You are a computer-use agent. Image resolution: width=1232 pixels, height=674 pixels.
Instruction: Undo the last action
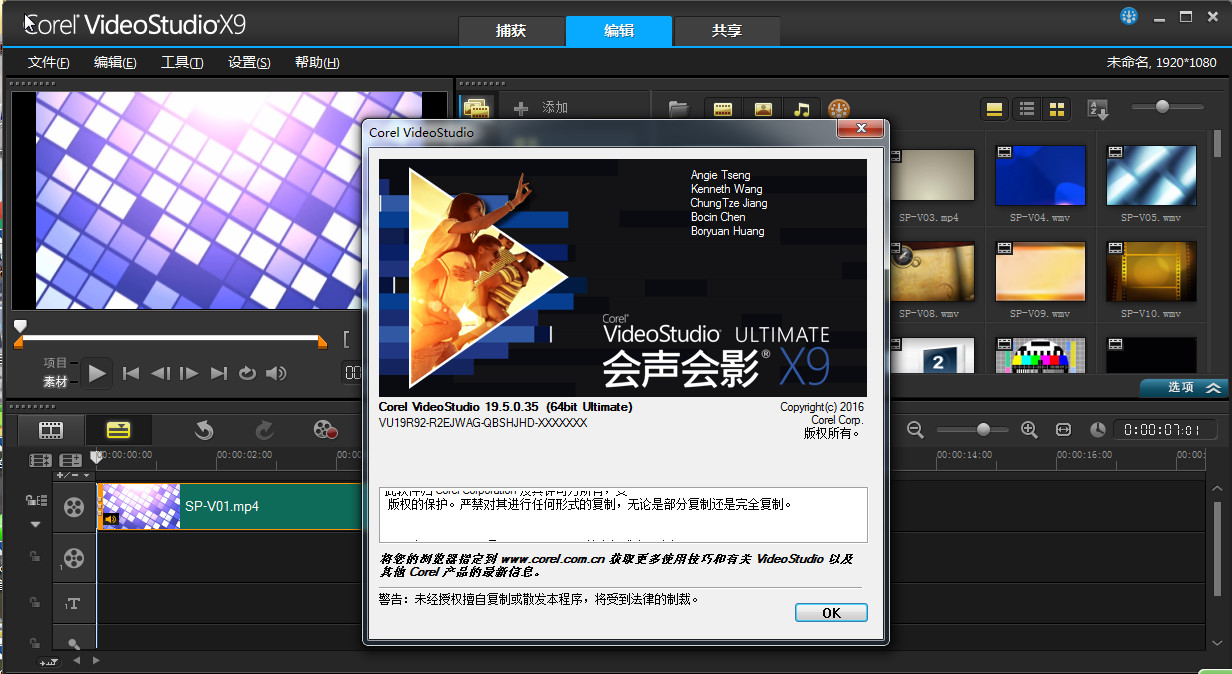[204, 430]
